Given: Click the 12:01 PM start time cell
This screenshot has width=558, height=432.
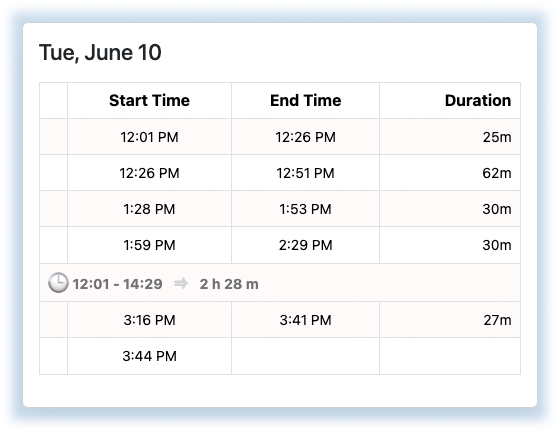Looking at the screenshot, I should click(x=149, y=137).
